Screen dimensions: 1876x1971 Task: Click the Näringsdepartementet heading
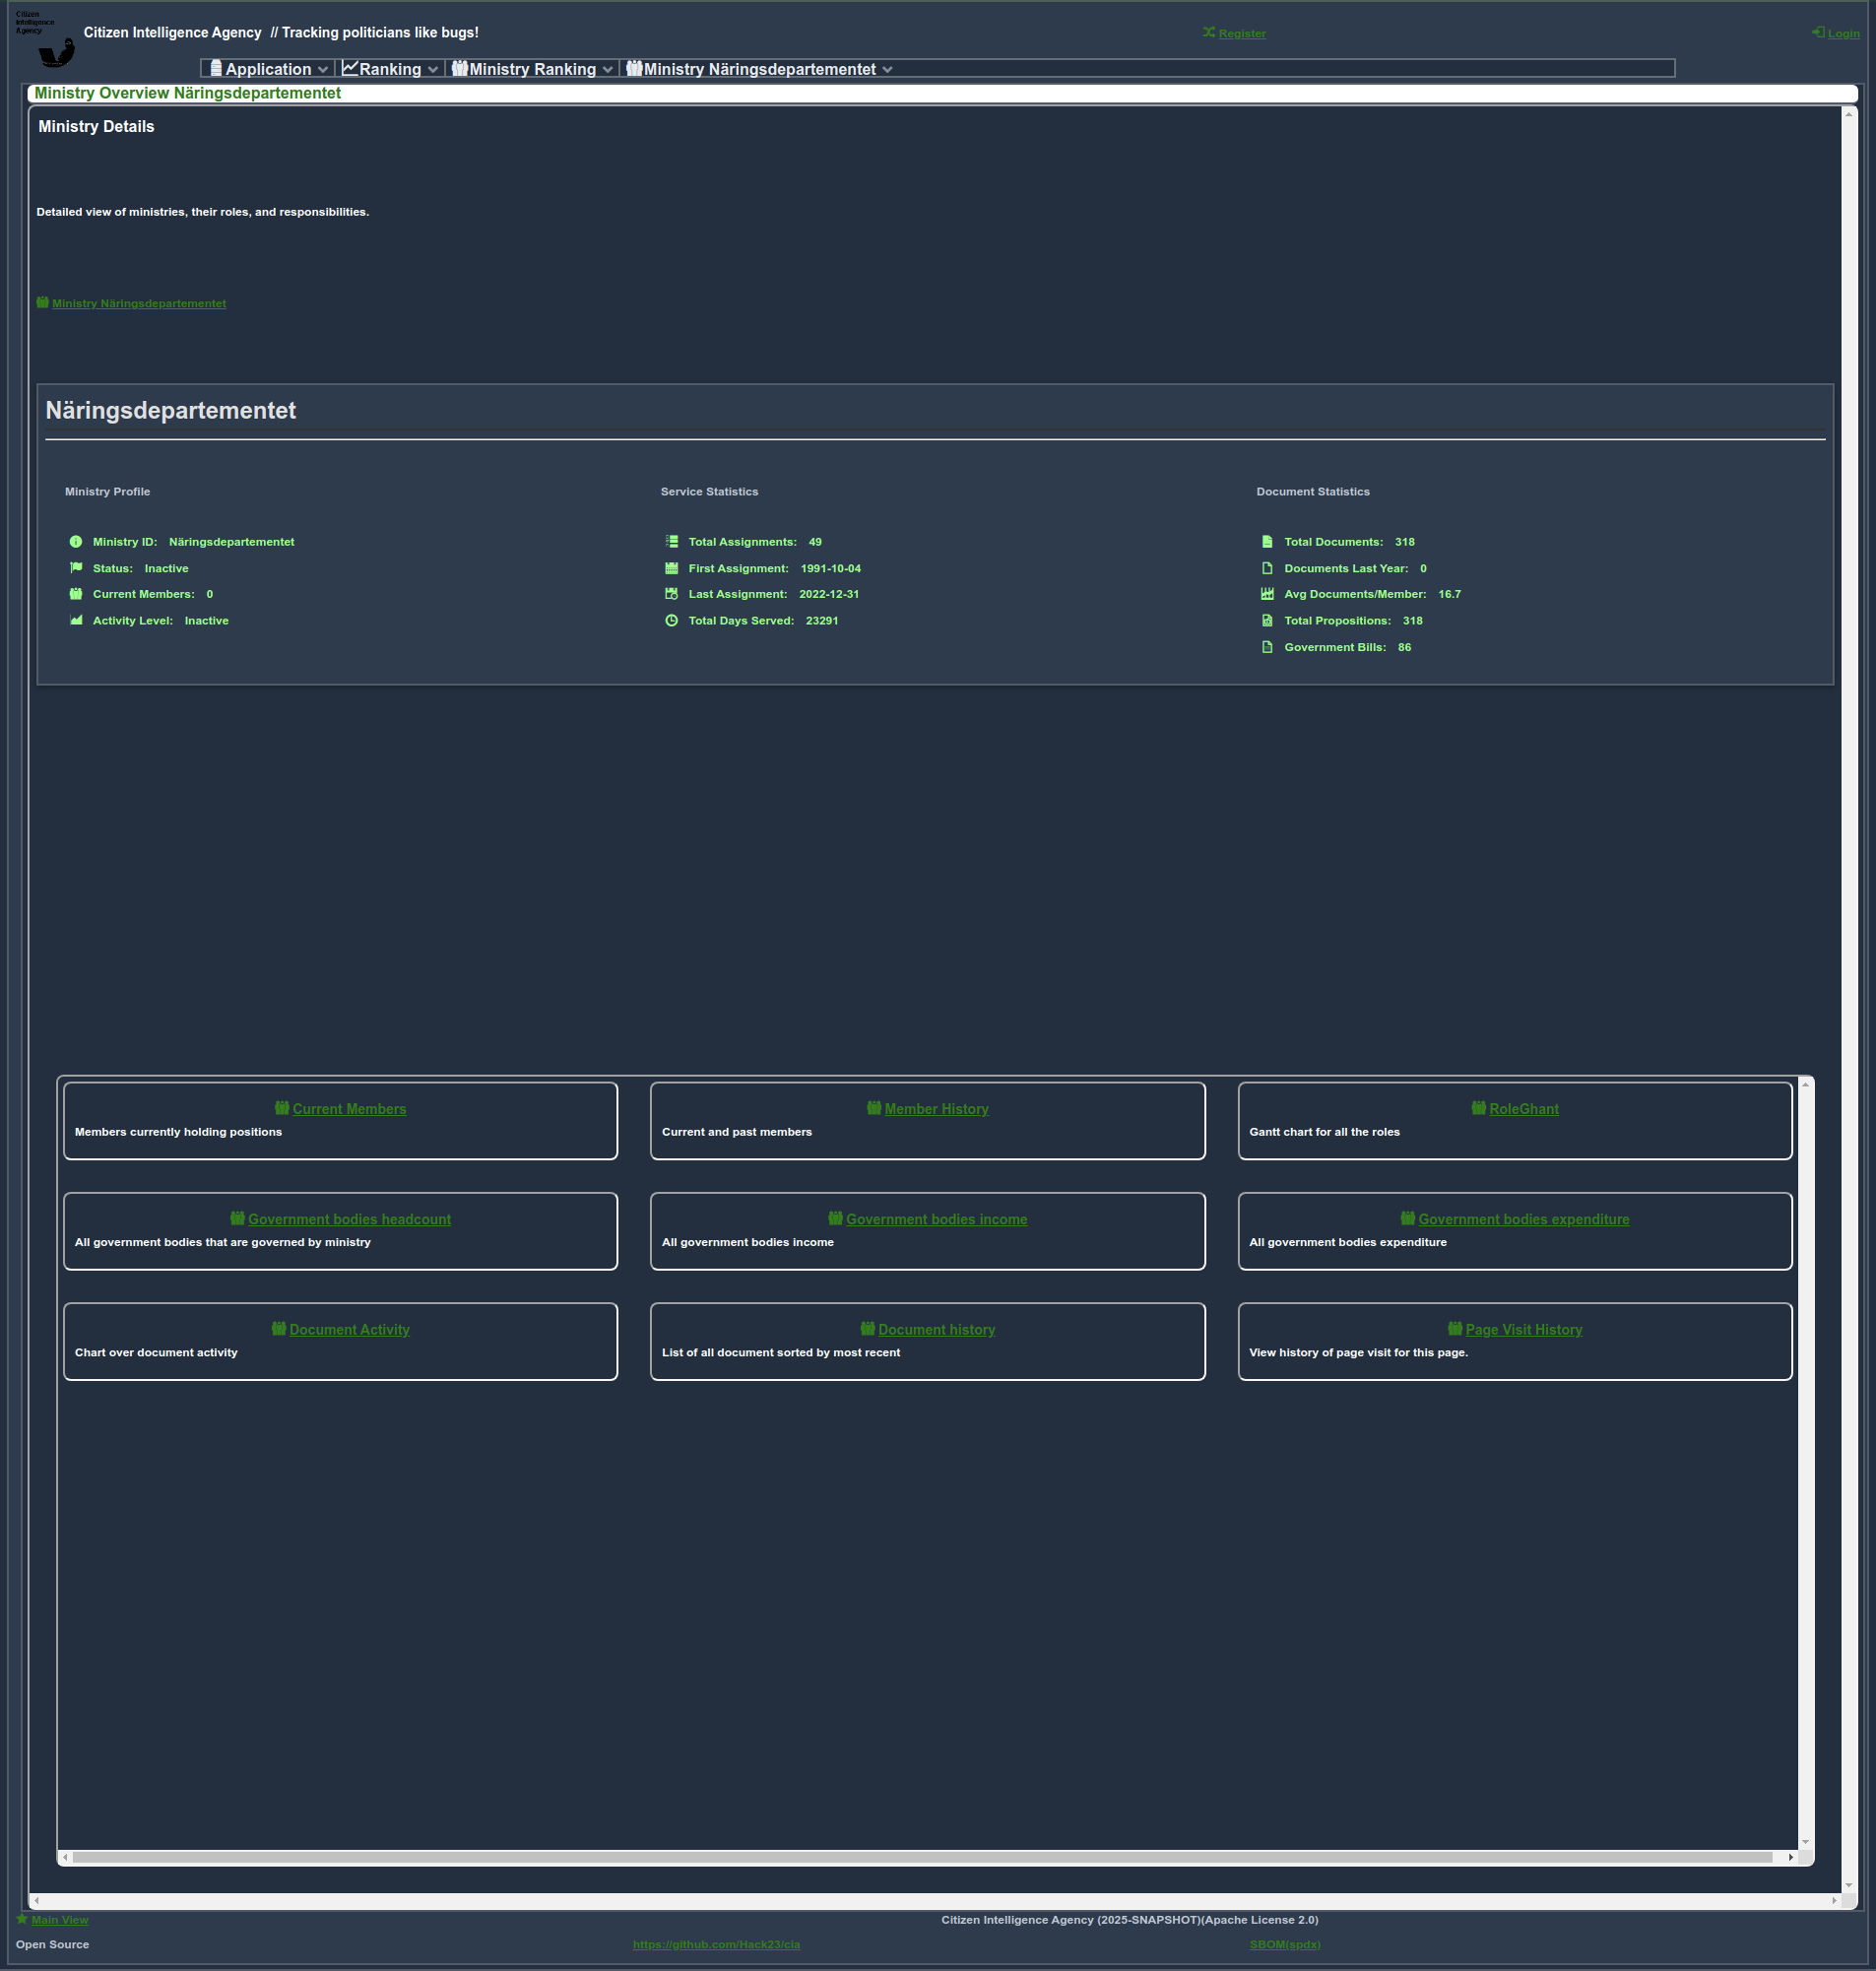(x=171, y=411)
